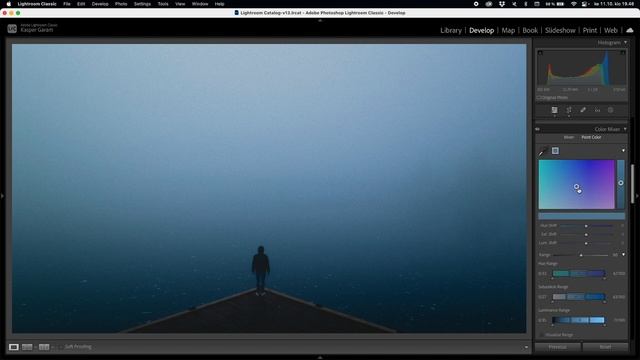Click the Reset button
640x360 pixels.
pos(605,347)
